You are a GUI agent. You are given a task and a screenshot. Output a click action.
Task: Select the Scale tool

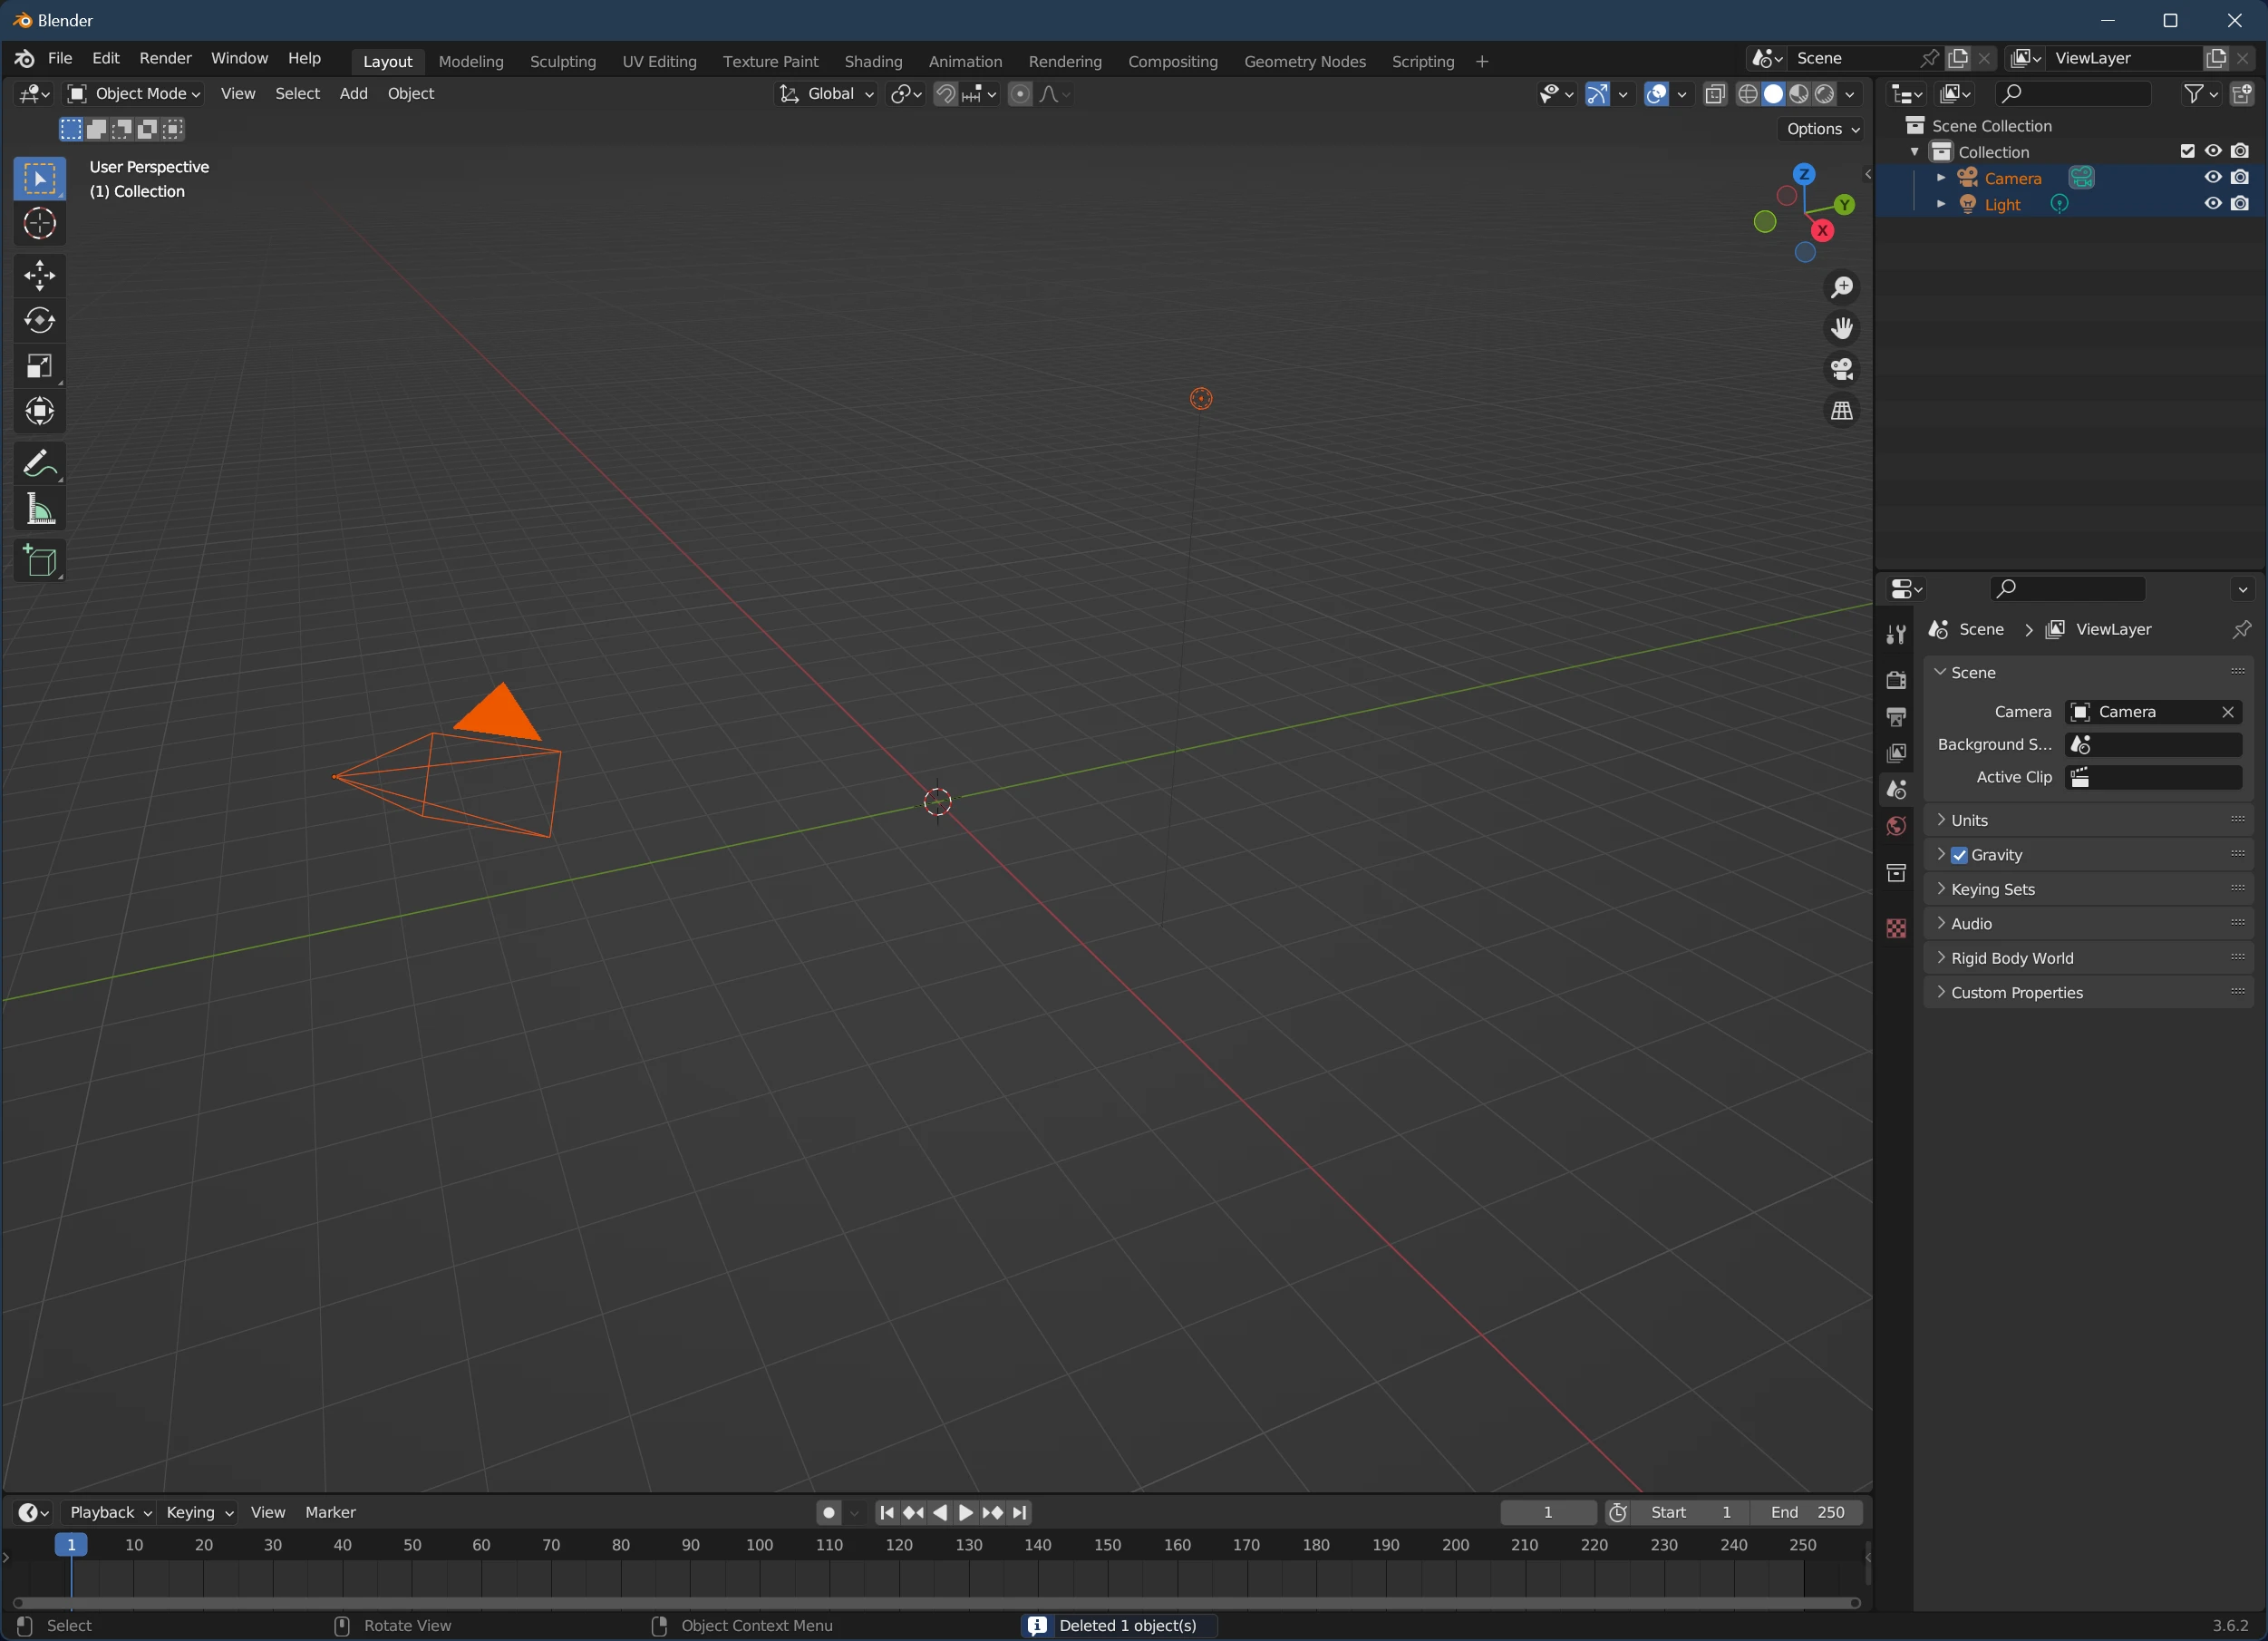pyautogui.click(x=40, y=366)
